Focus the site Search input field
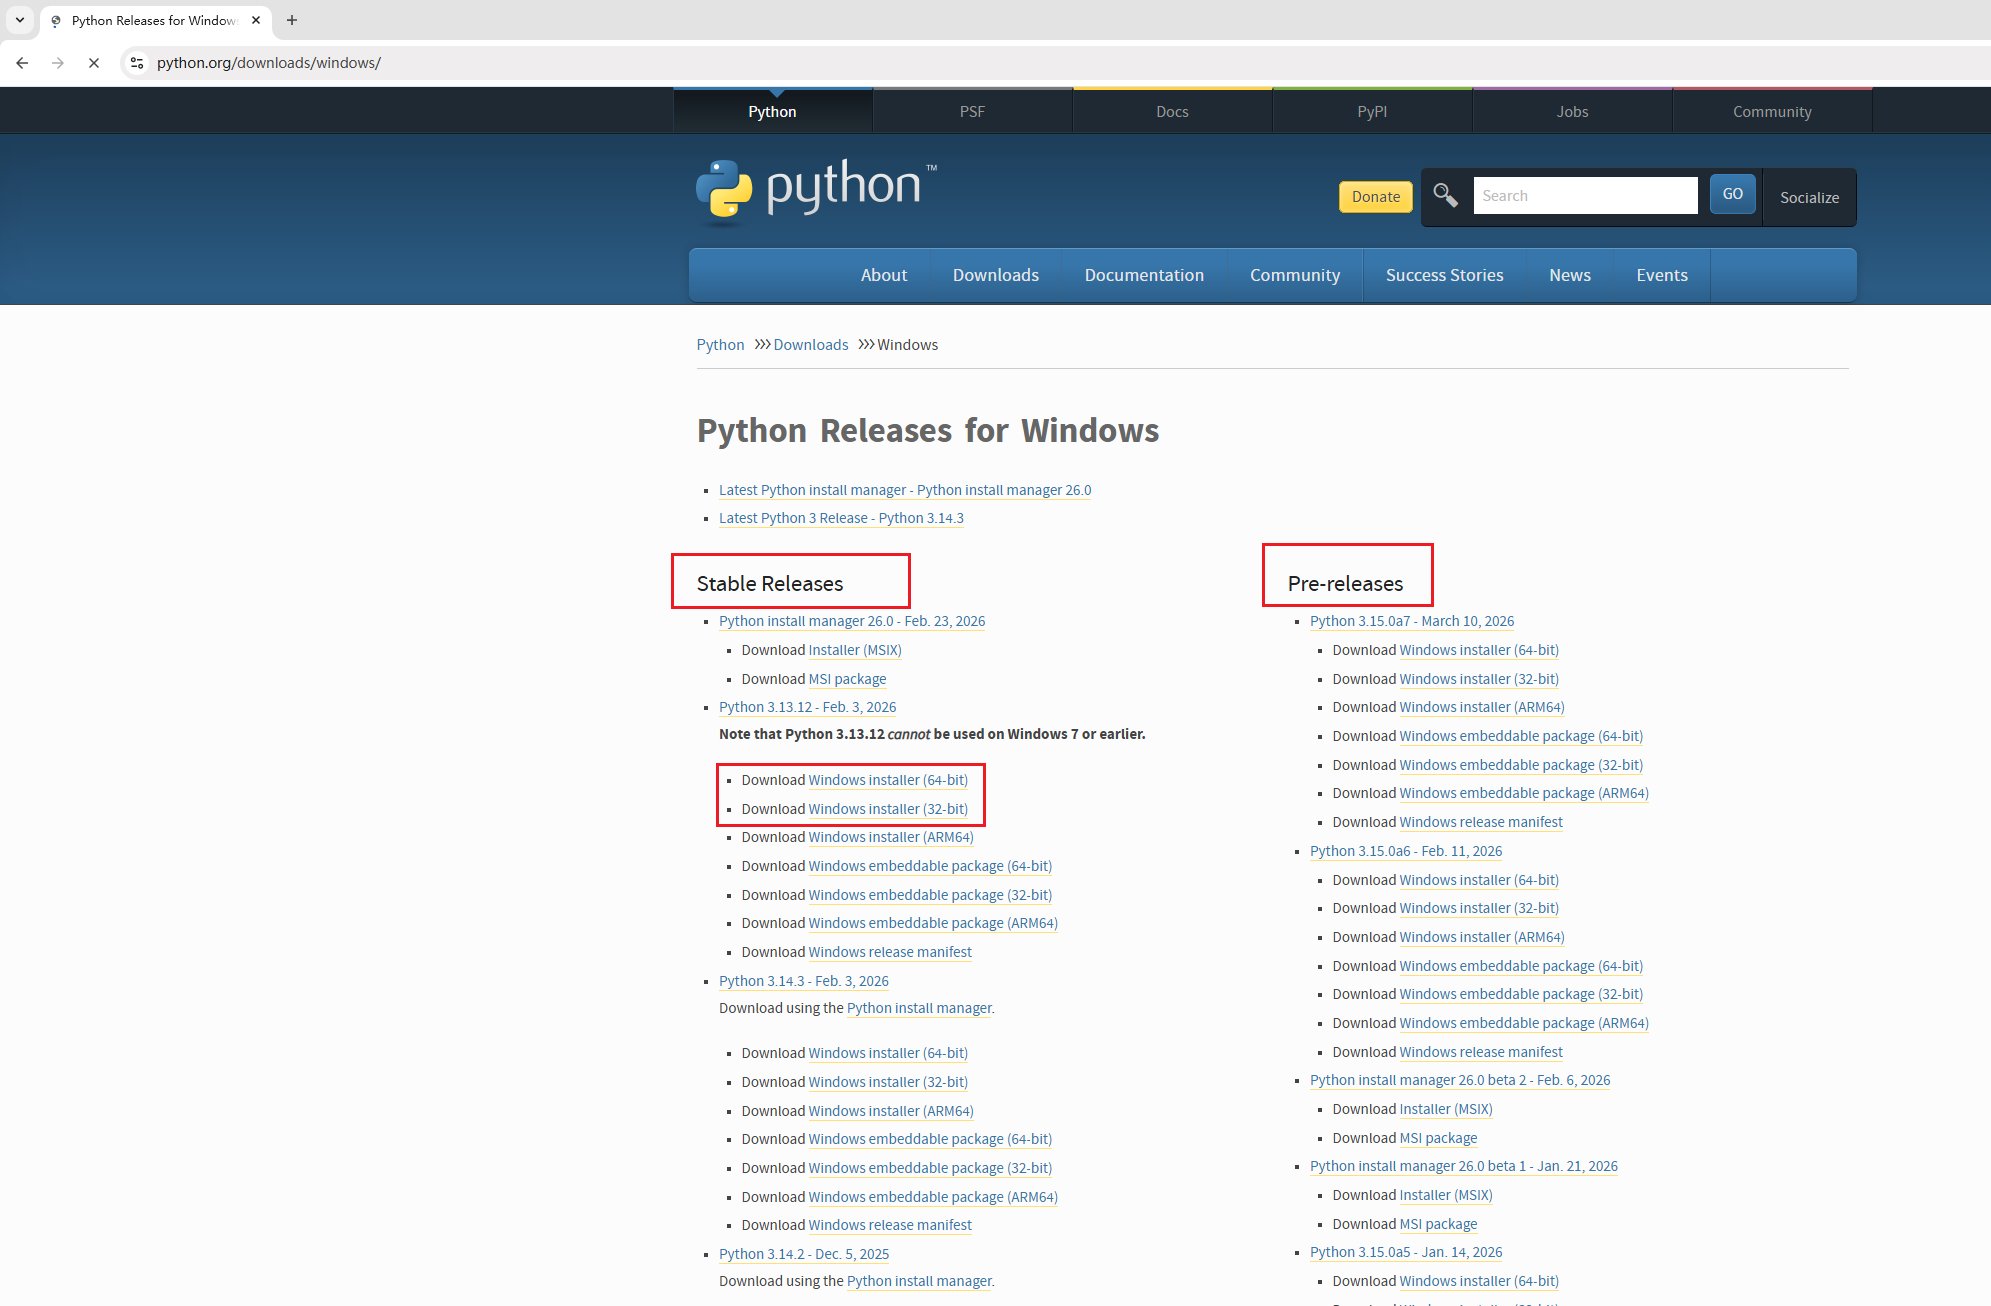The width and height of the screenshot is (1991, 1306). 1585,196
